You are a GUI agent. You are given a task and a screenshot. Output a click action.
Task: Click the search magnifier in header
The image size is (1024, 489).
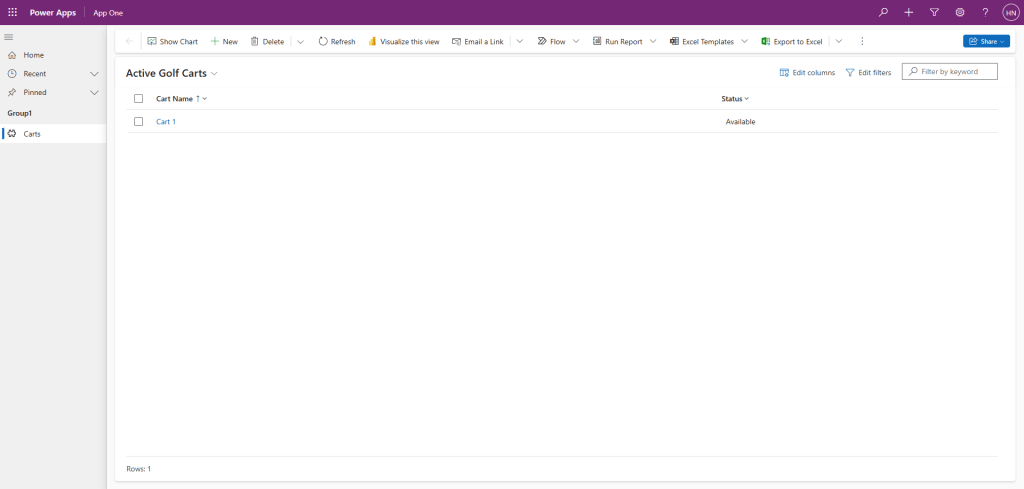click(x=883, y=12)
